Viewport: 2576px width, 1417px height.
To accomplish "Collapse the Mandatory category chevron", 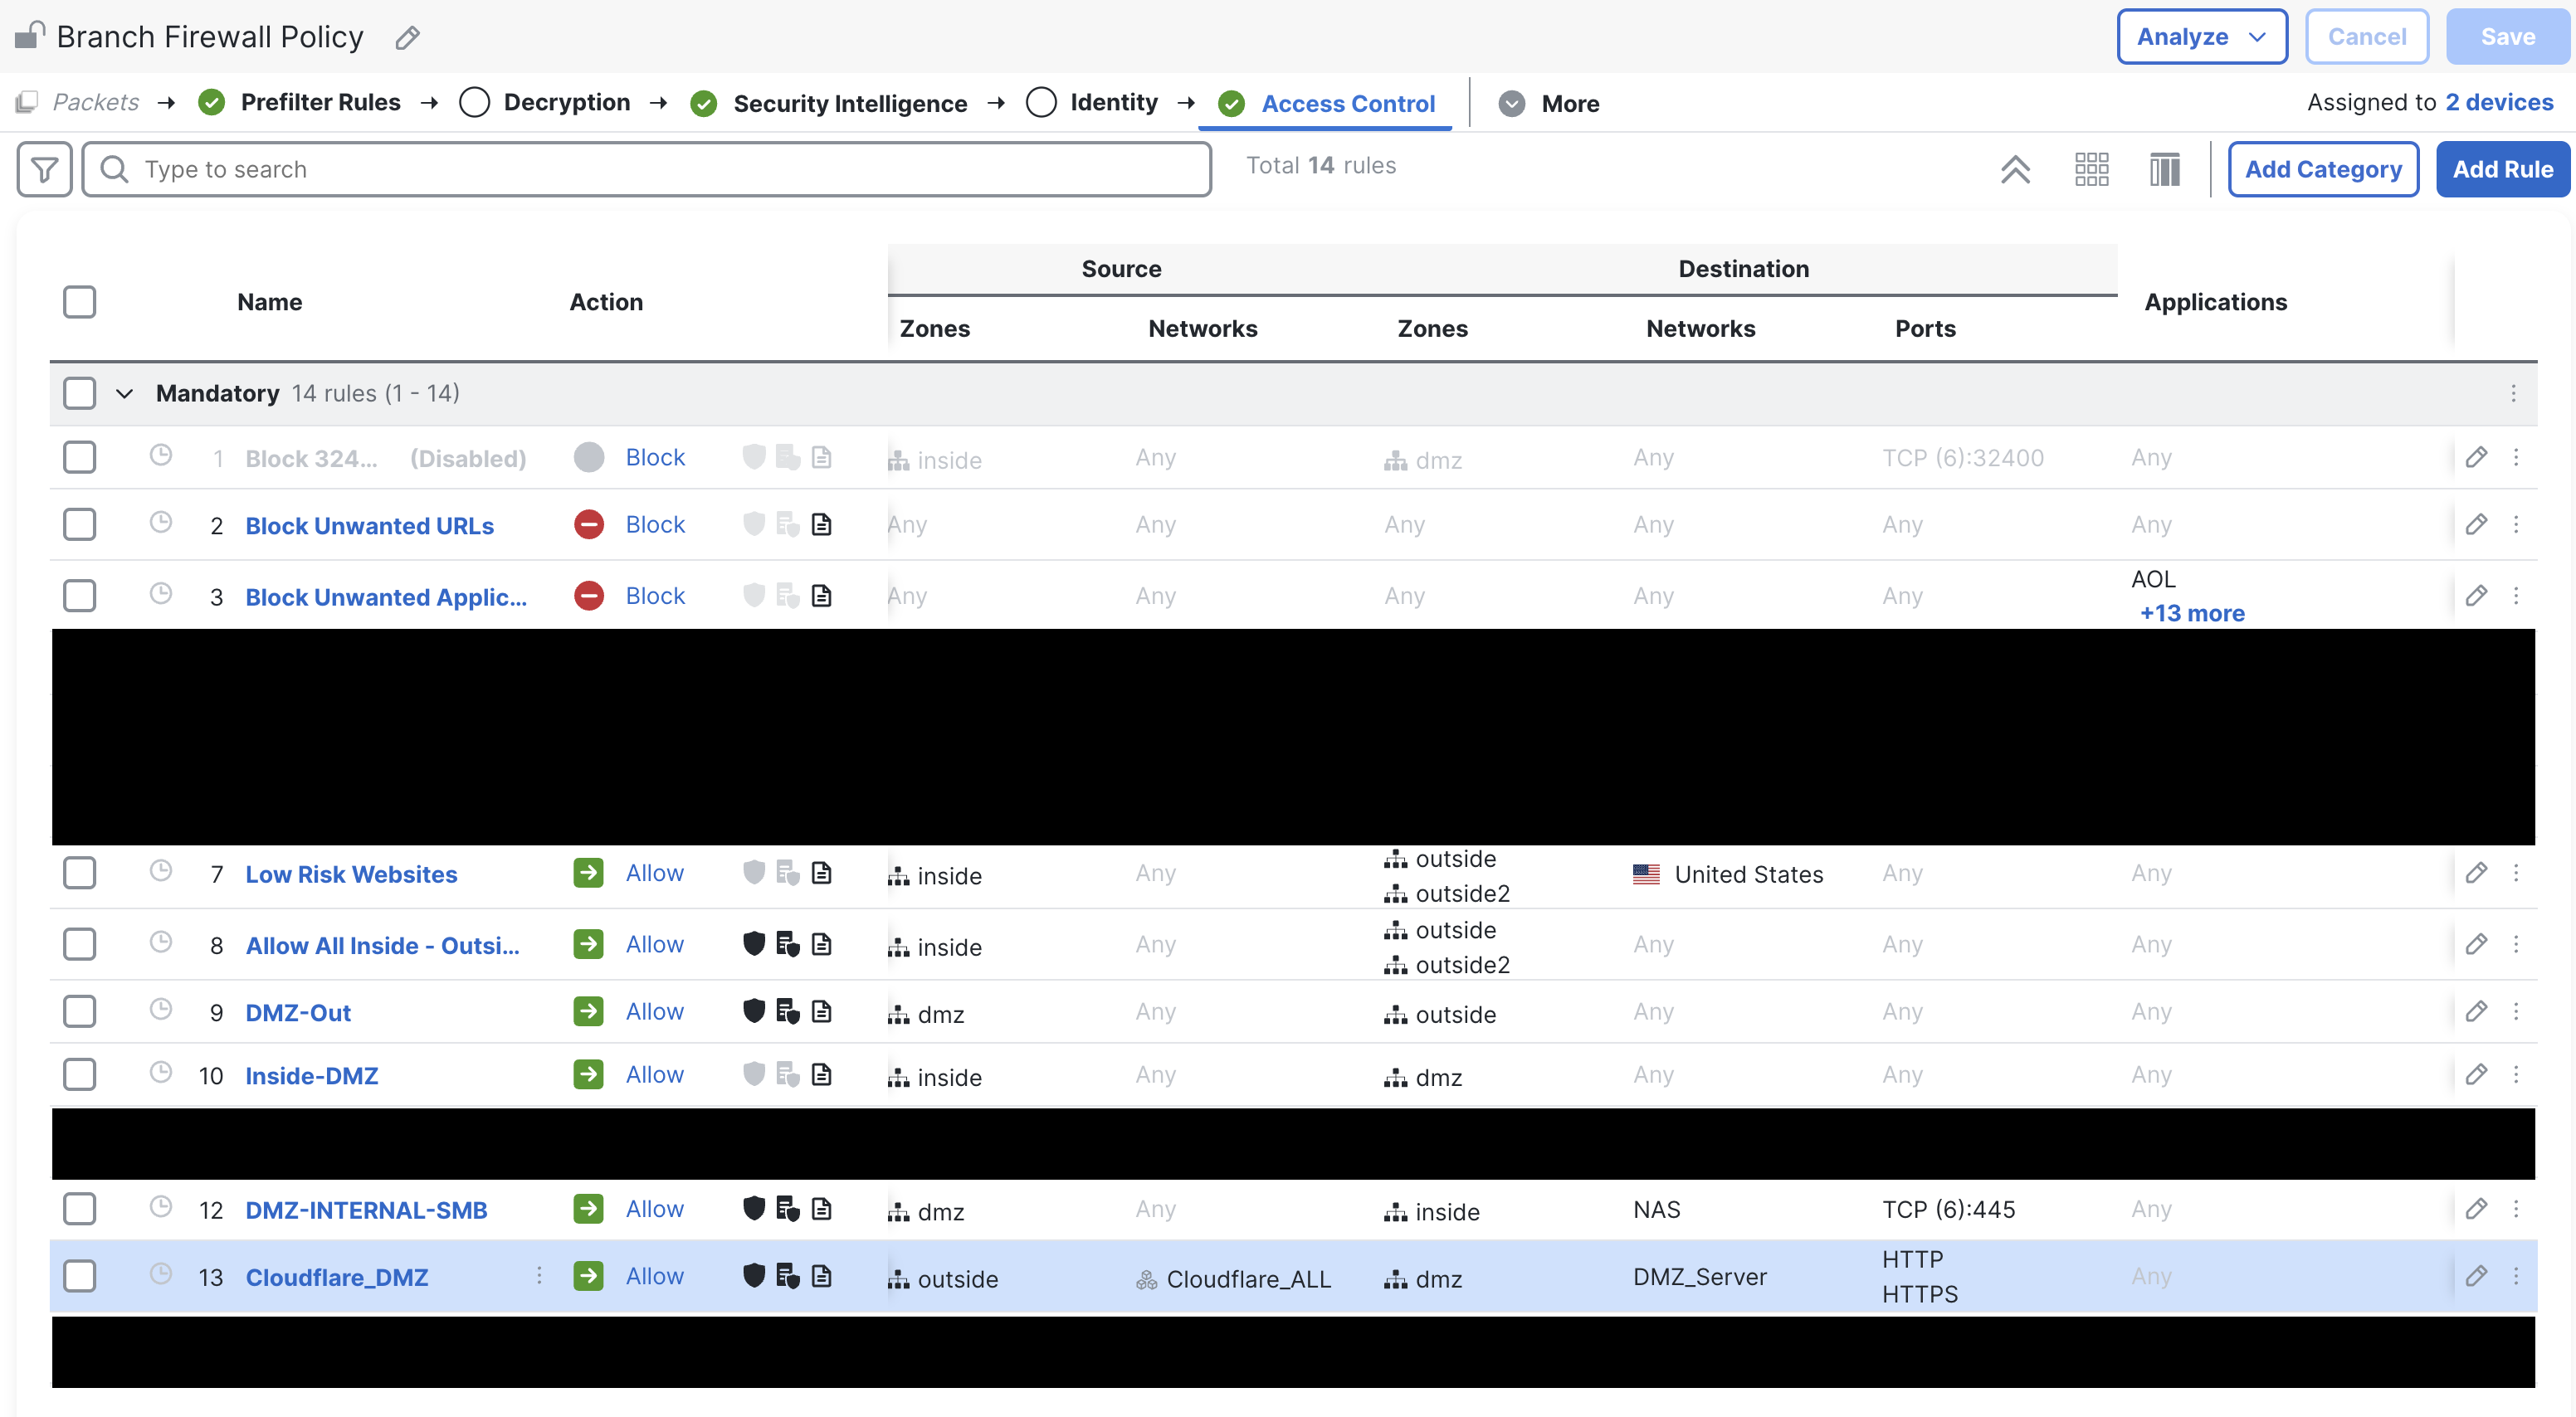I will tap(124, 393).
